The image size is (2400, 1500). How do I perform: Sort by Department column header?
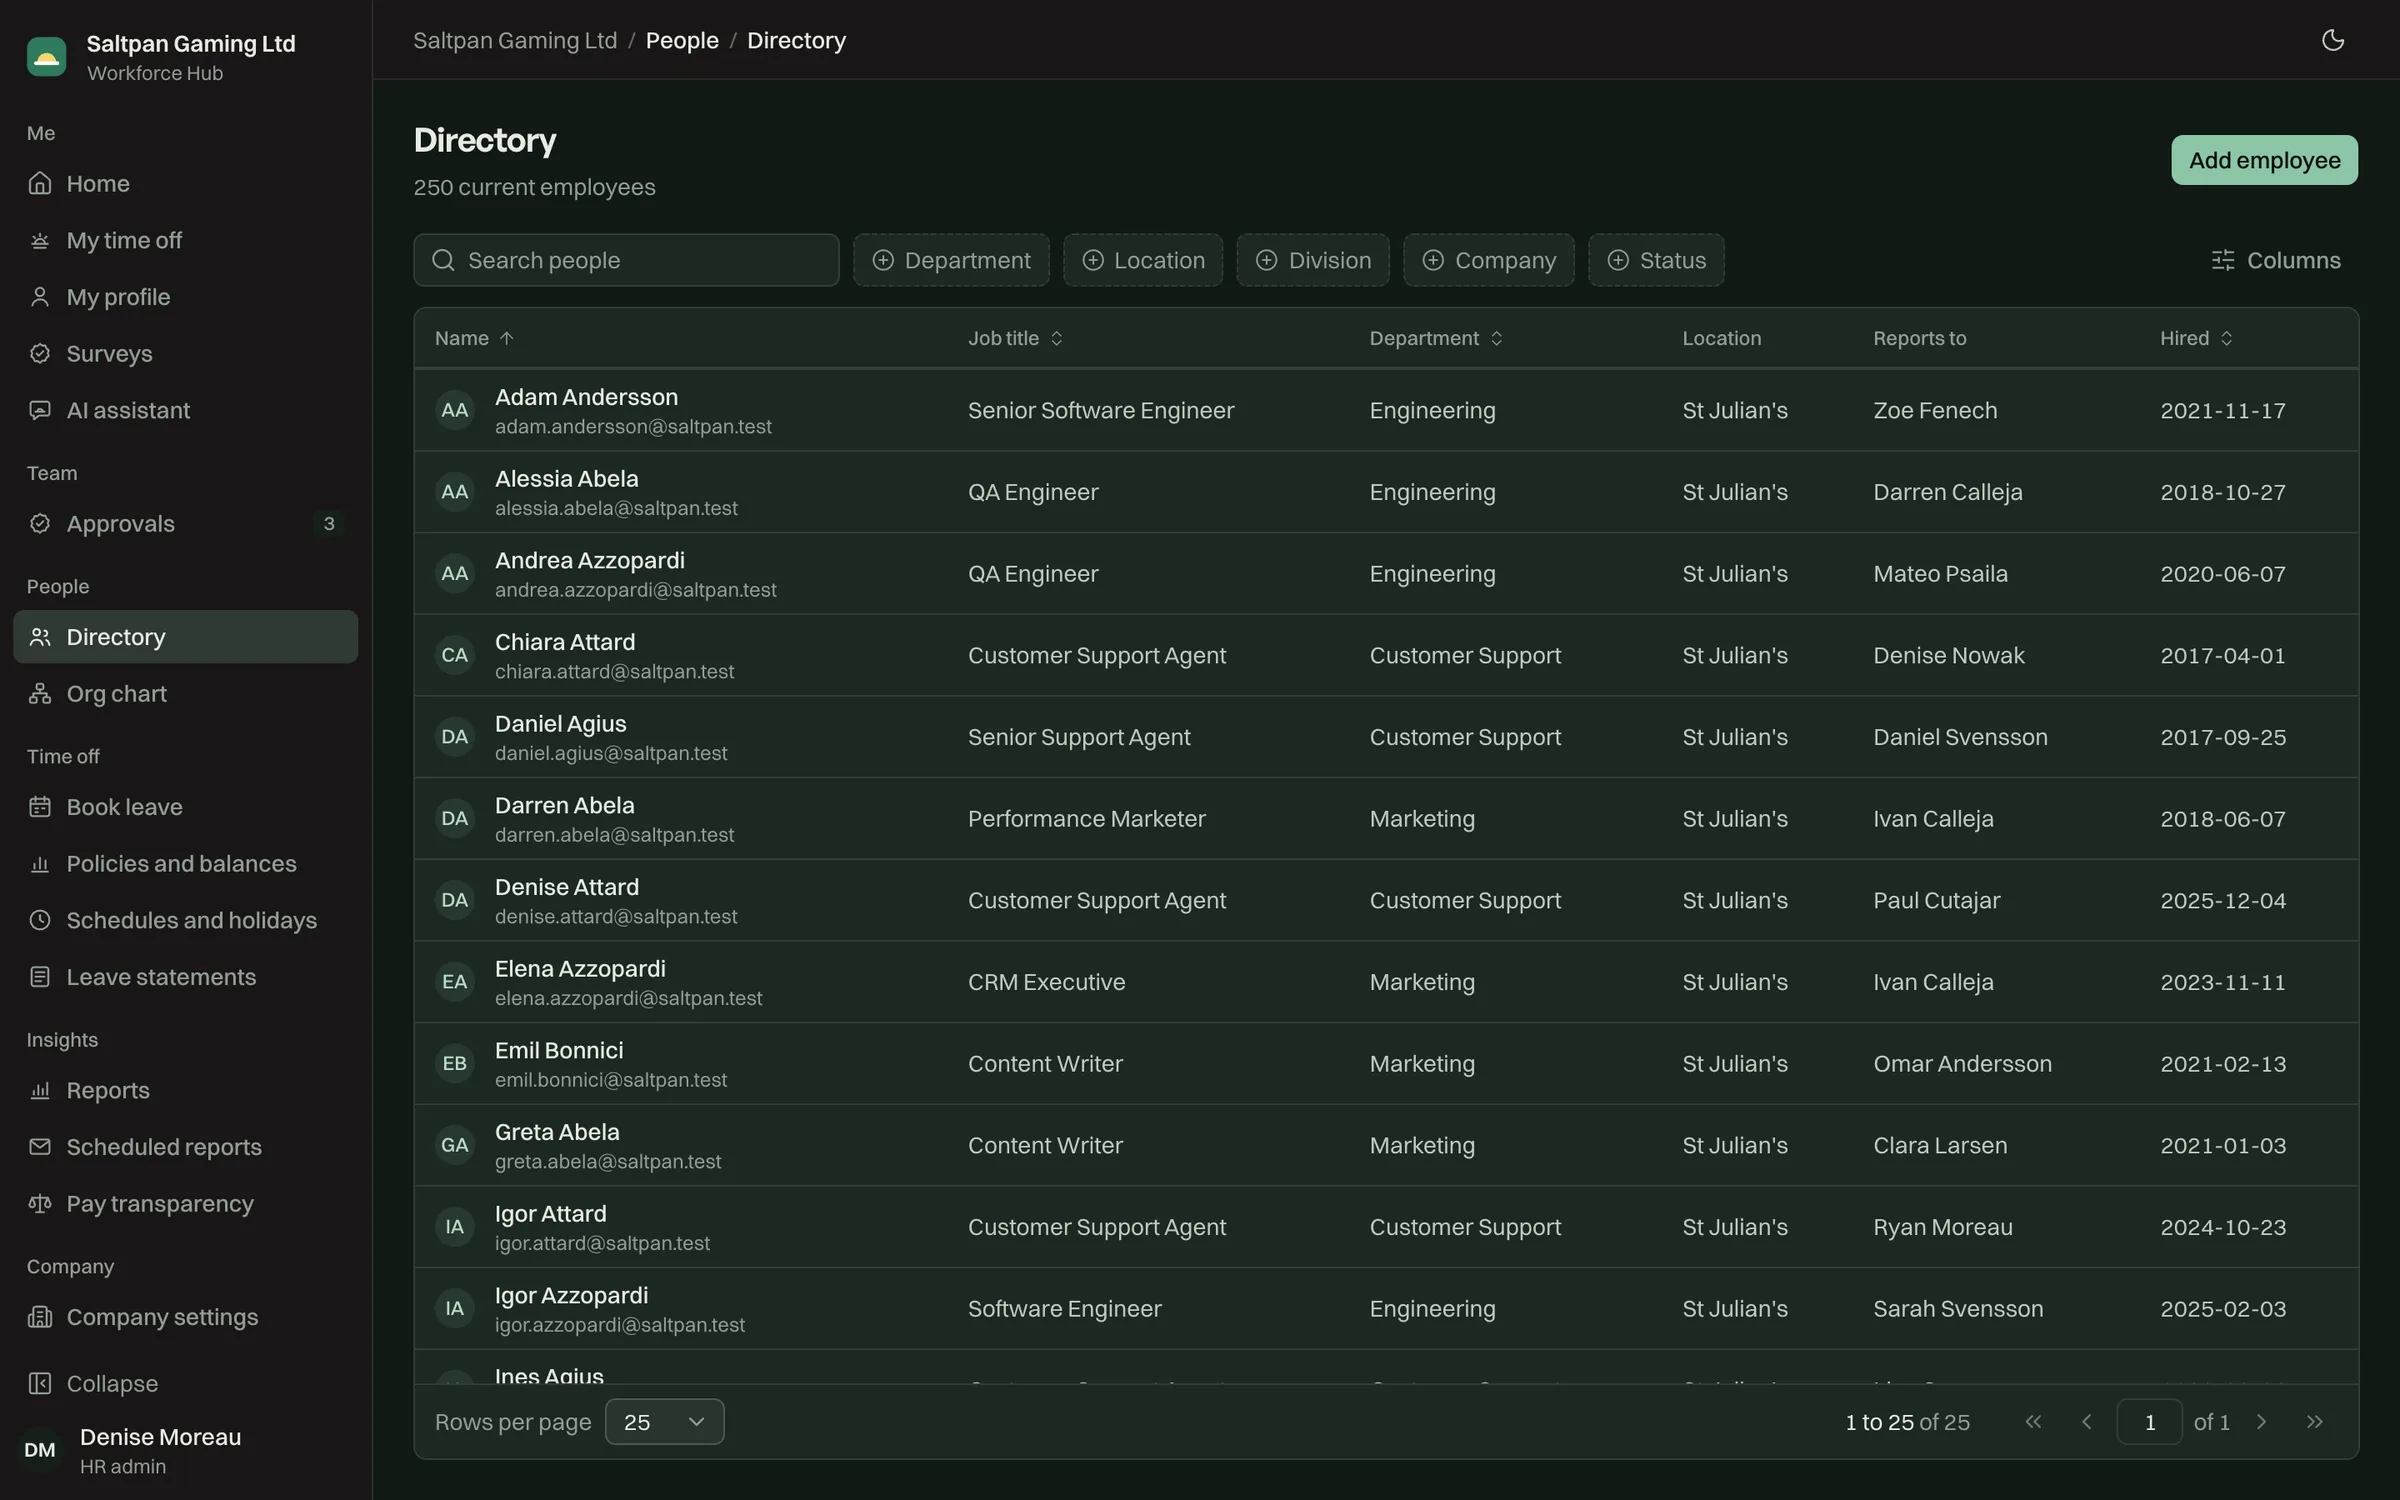tap(1436, 338)
